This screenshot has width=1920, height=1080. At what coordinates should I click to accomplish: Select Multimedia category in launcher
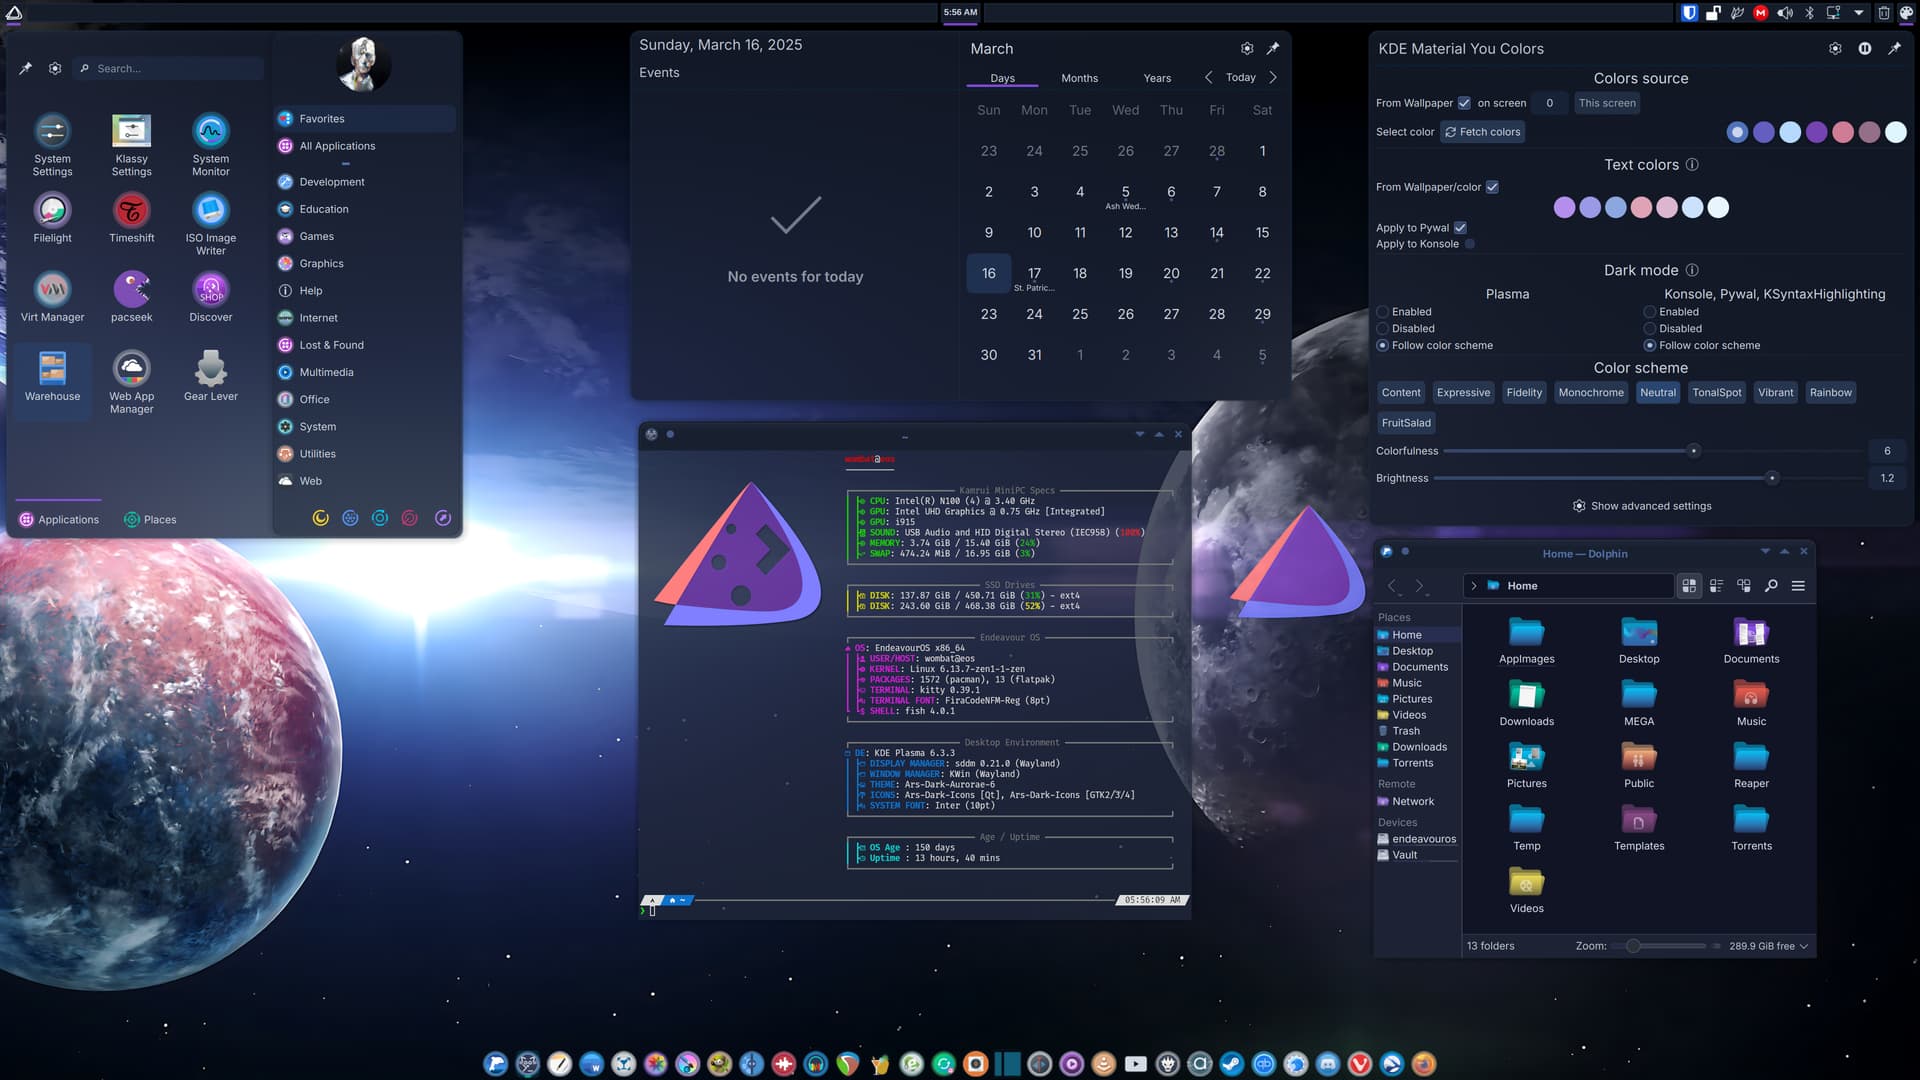tap(364, 372)
